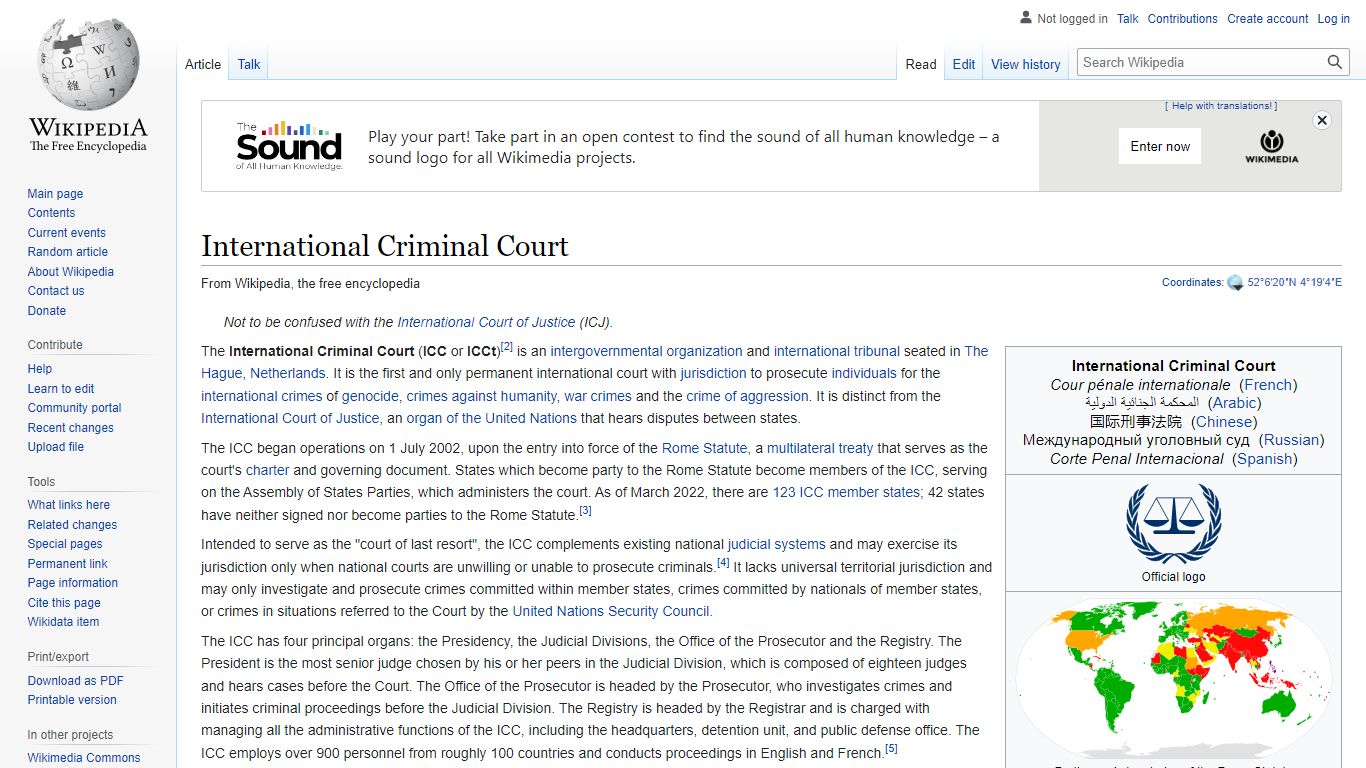This screenshot has width=1366, height=768.
Task: Click coordinates 52°6′20″N 4°19′4″E
Action: point(1294,283)
